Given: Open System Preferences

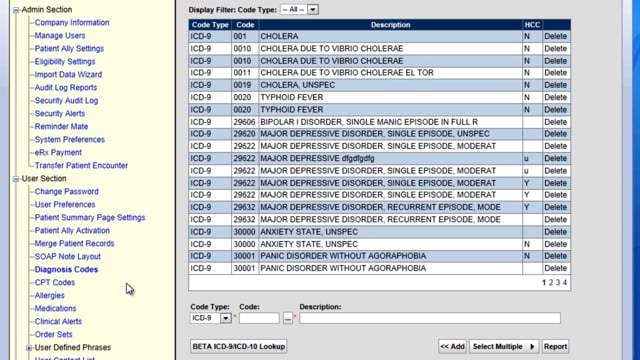Looking at the screenshot, I should 70,140.
